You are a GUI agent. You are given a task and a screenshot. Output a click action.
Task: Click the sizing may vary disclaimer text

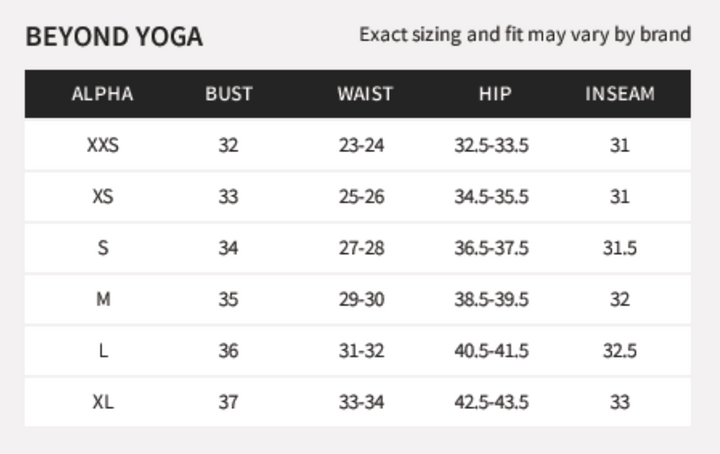[x=525, y=35]
